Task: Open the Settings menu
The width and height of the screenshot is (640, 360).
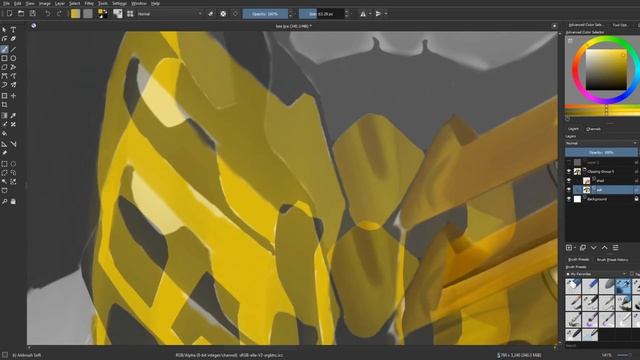Action: (119, 3)
